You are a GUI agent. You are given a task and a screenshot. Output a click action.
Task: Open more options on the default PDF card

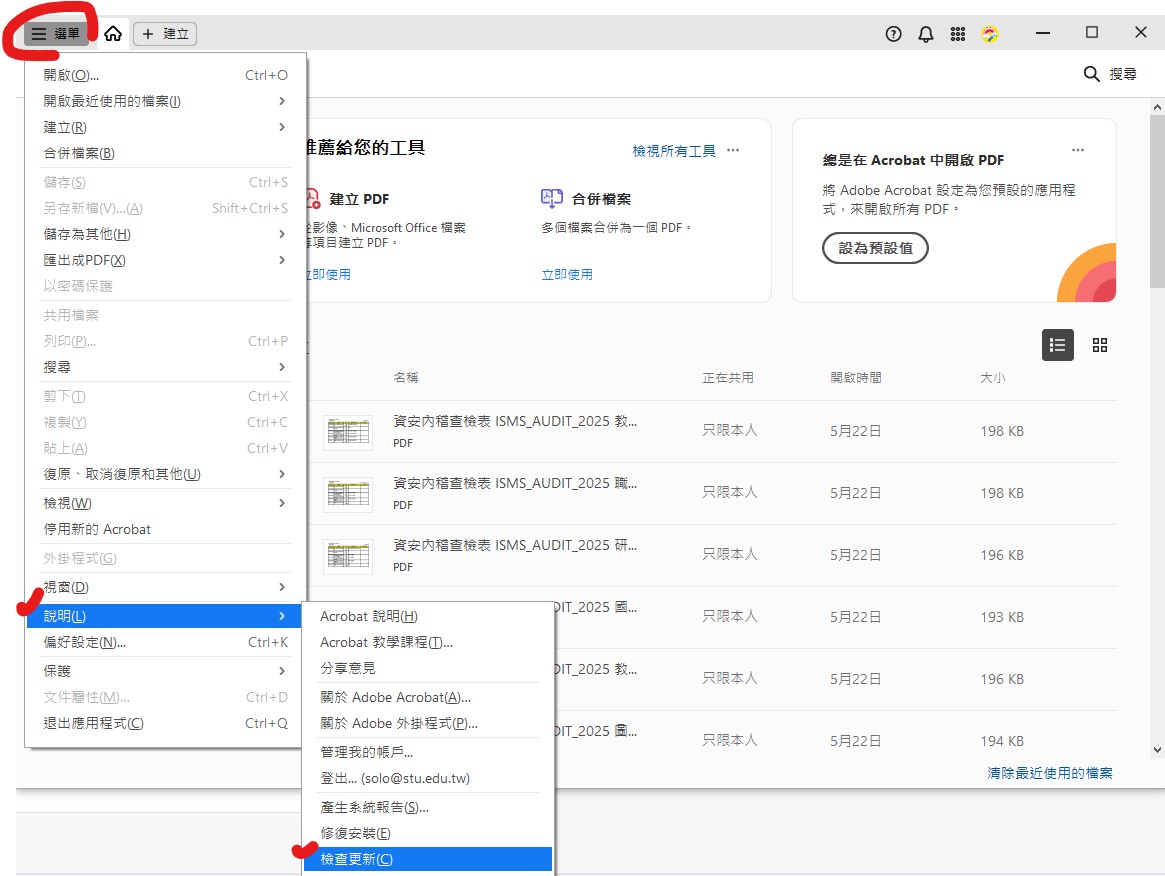click(1077, 150)
